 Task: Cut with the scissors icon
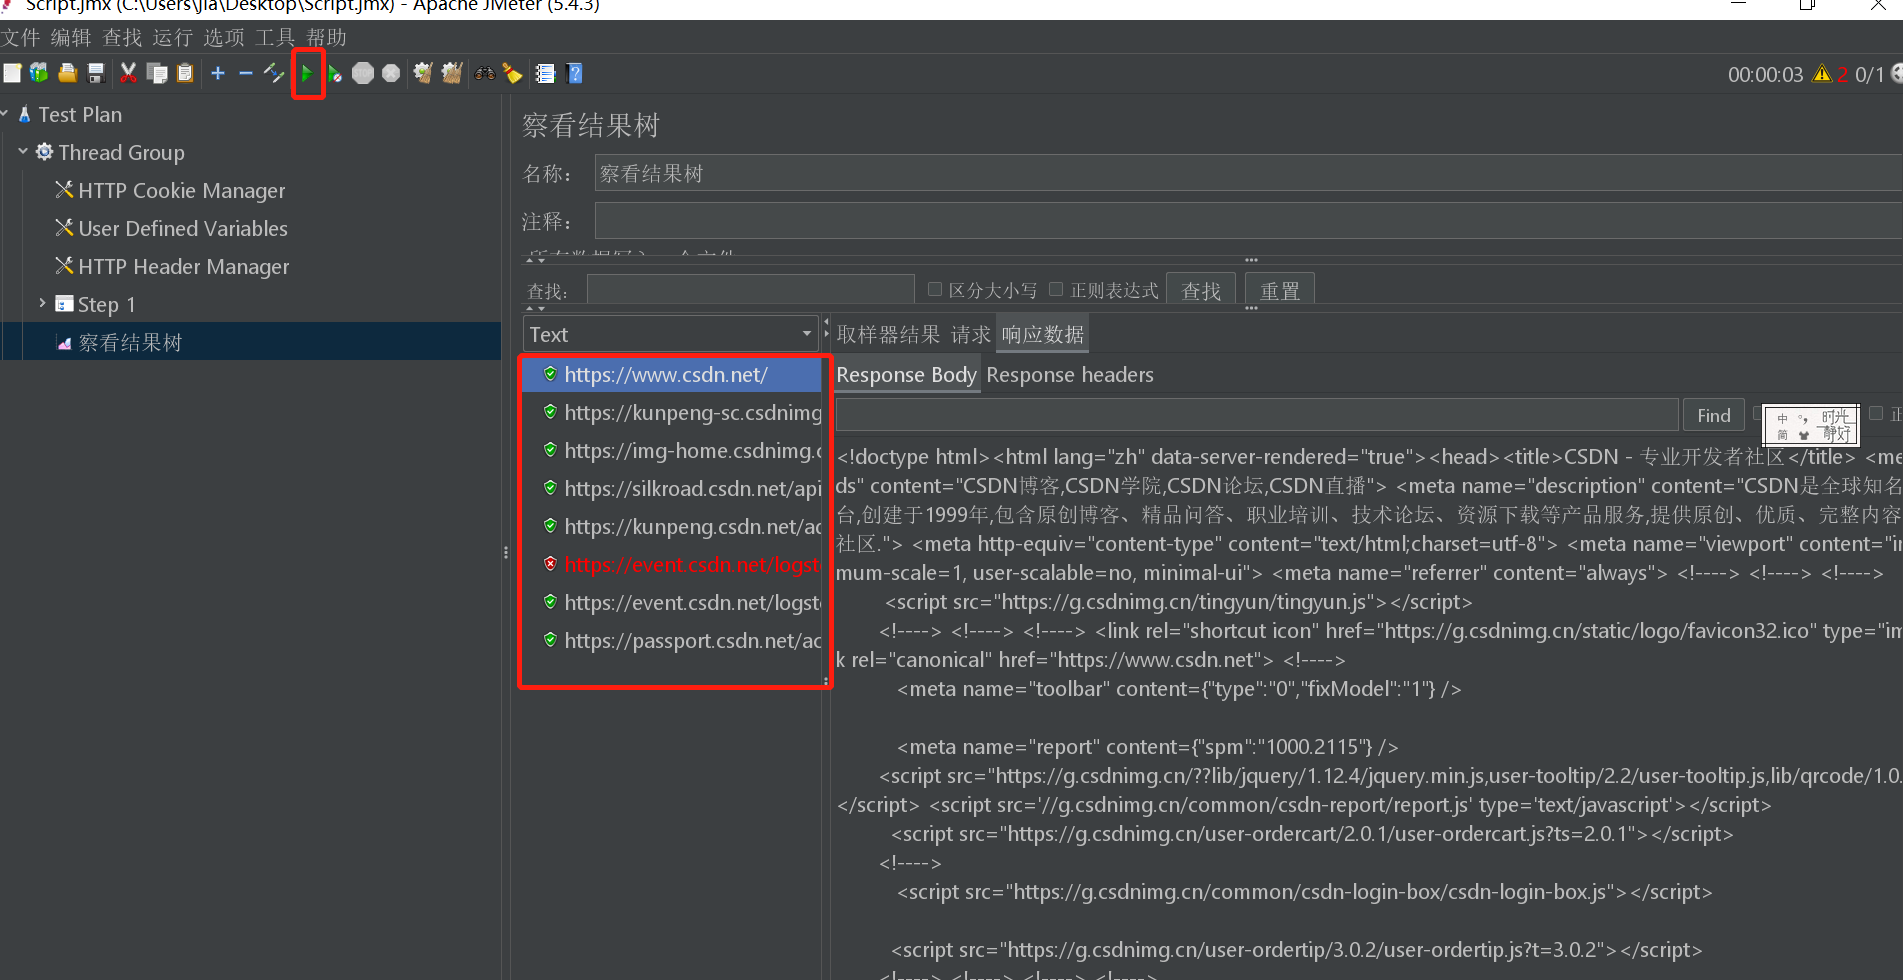tap(128, 73)
